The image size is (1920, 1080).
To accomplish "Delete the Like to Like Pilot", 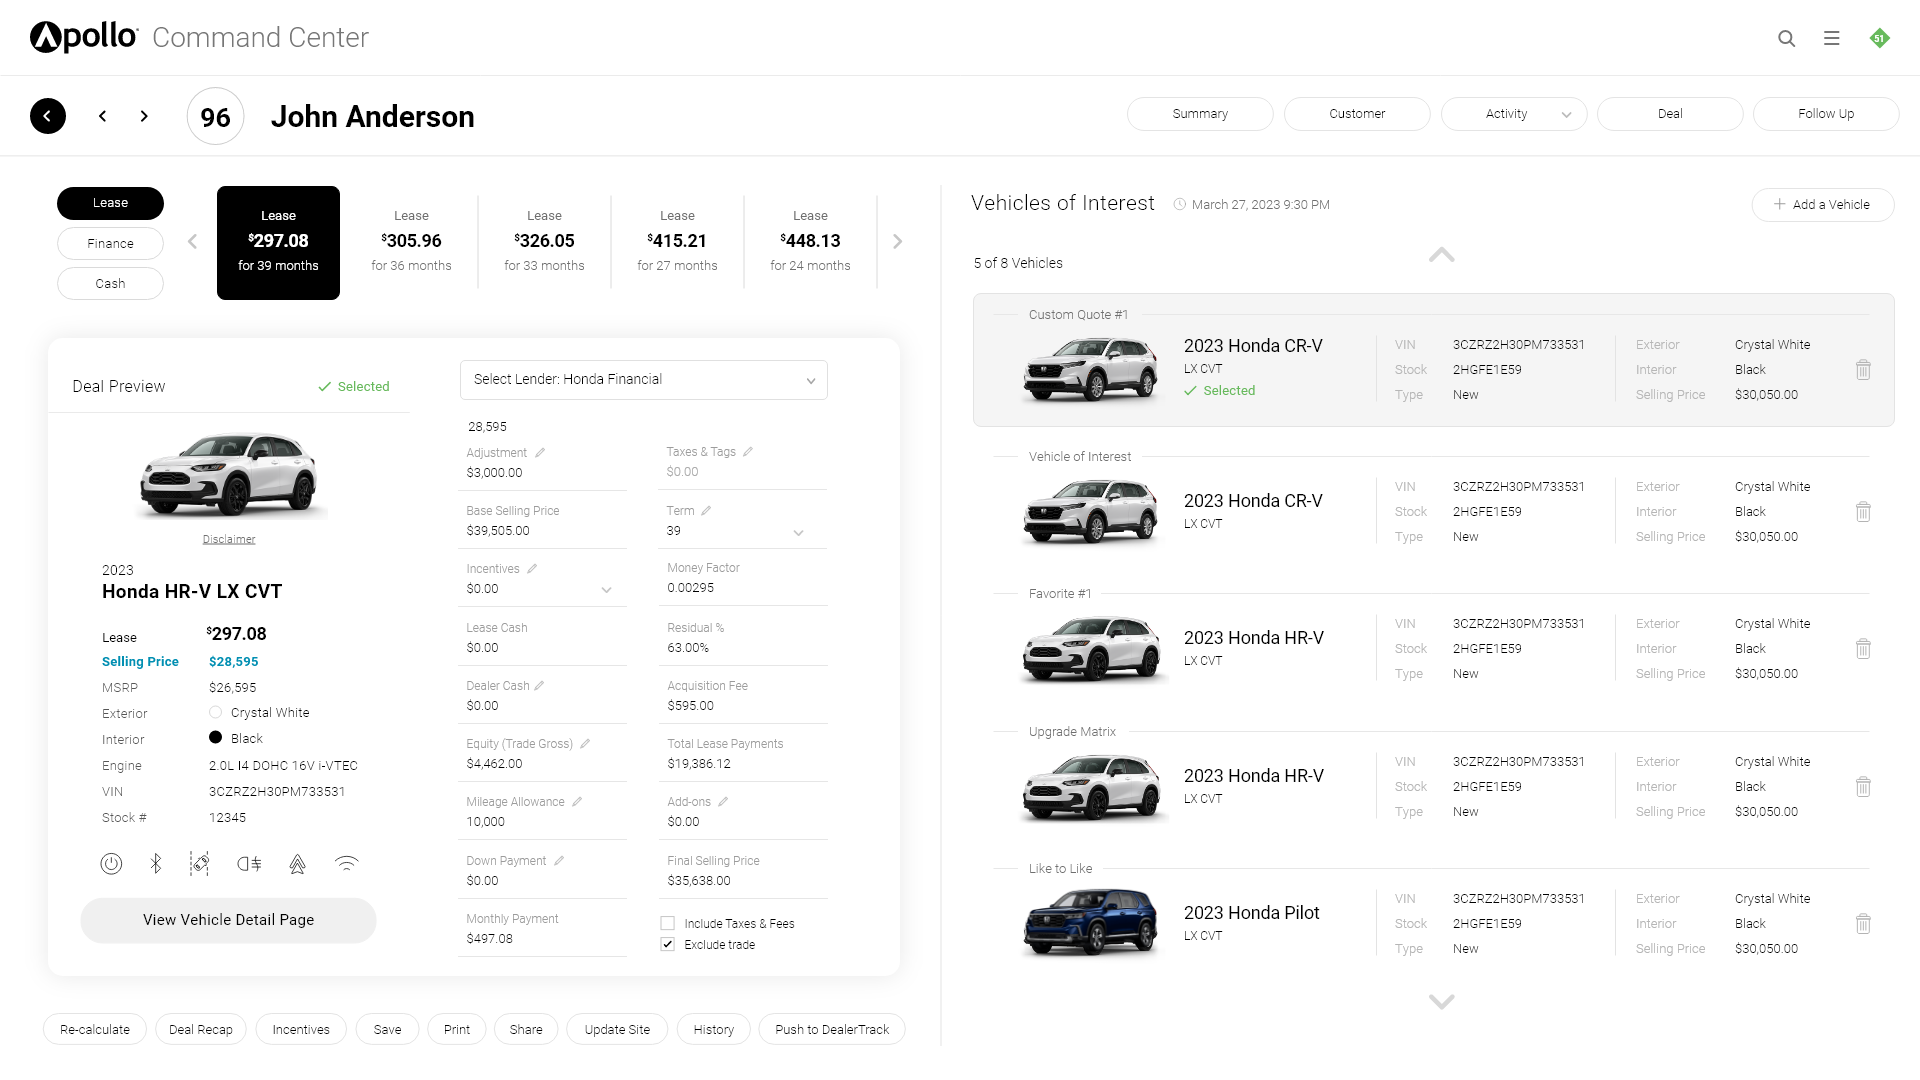I will coord(1863,924).
